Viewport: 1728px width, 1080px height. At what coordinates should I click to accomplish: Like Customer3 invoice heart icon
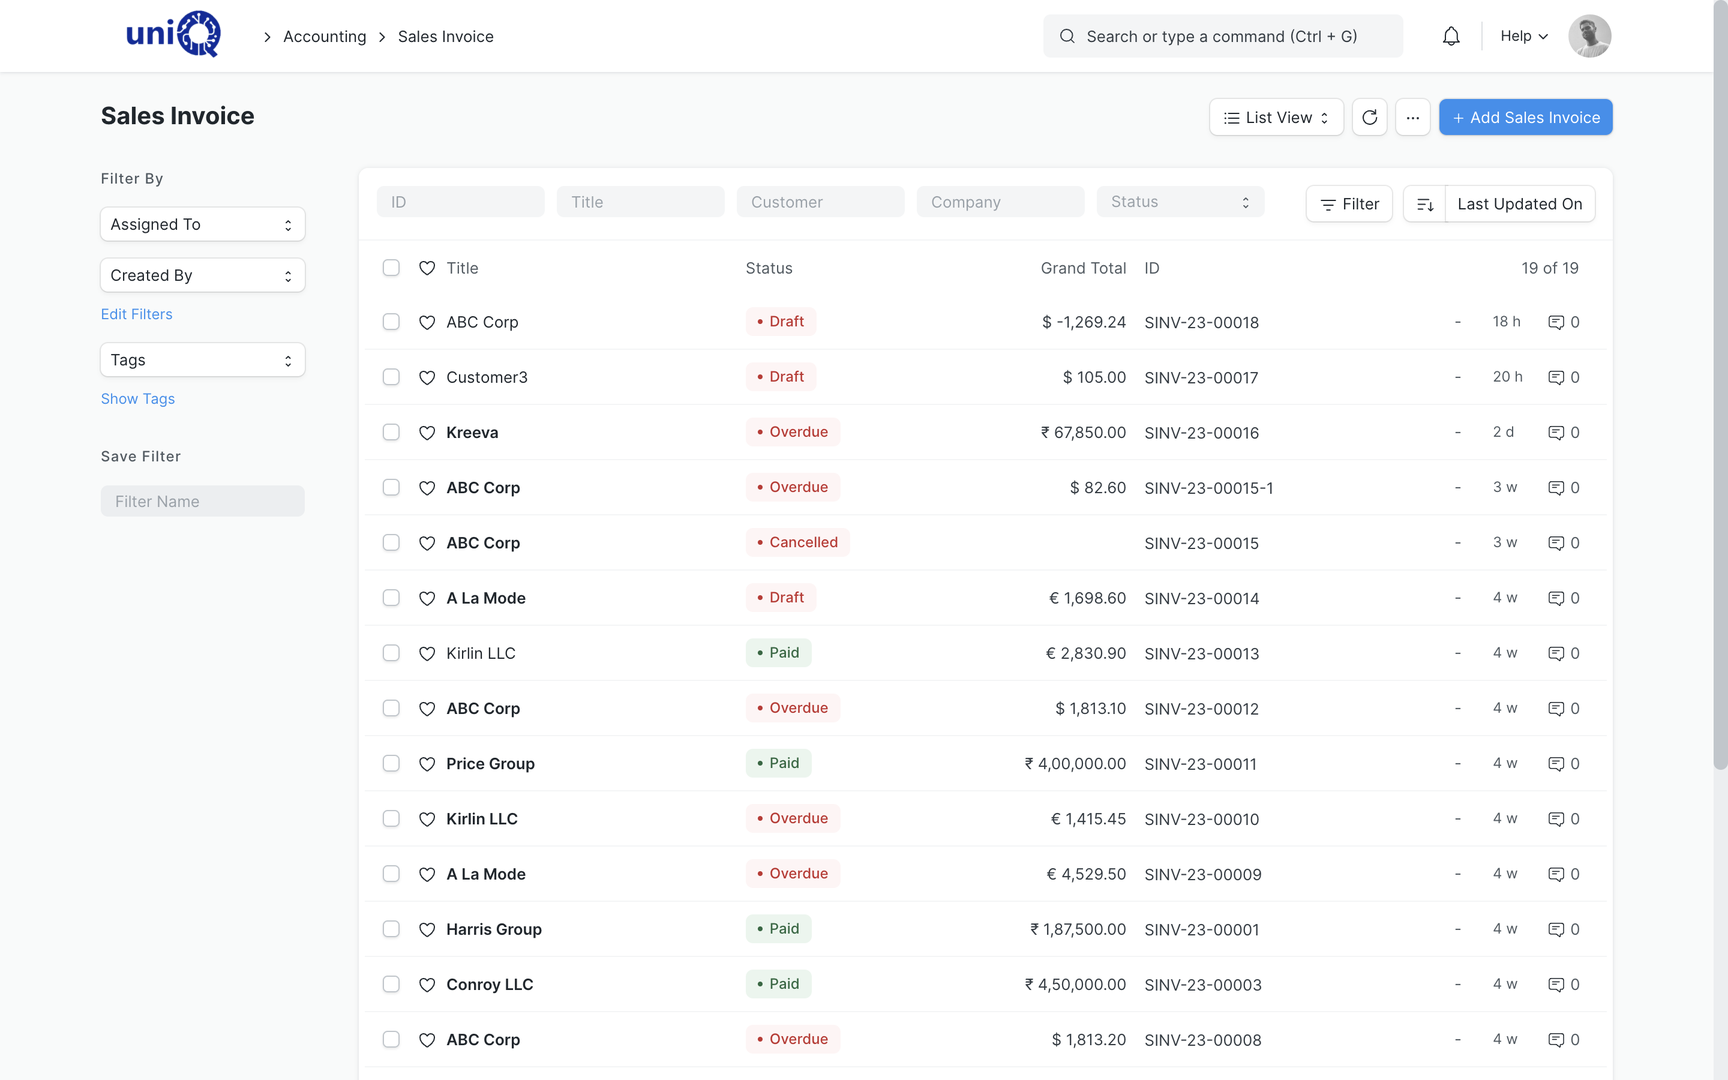coord(427,377)
